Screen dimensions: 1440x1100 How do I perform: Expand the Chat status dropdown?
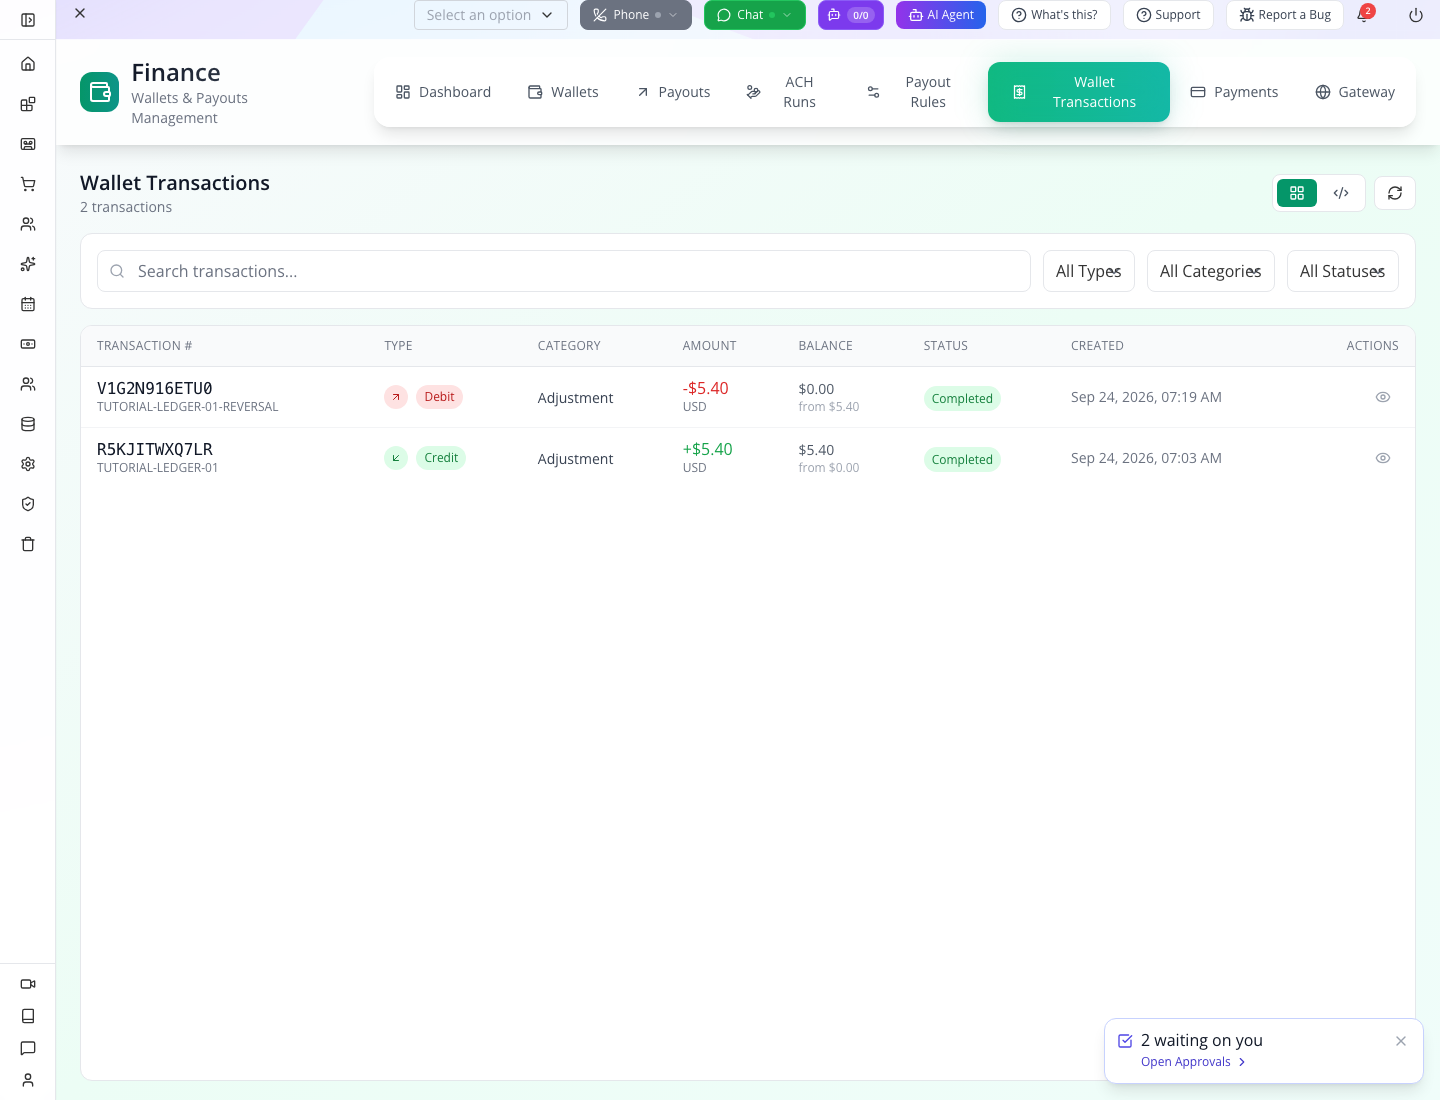[755, 15]
